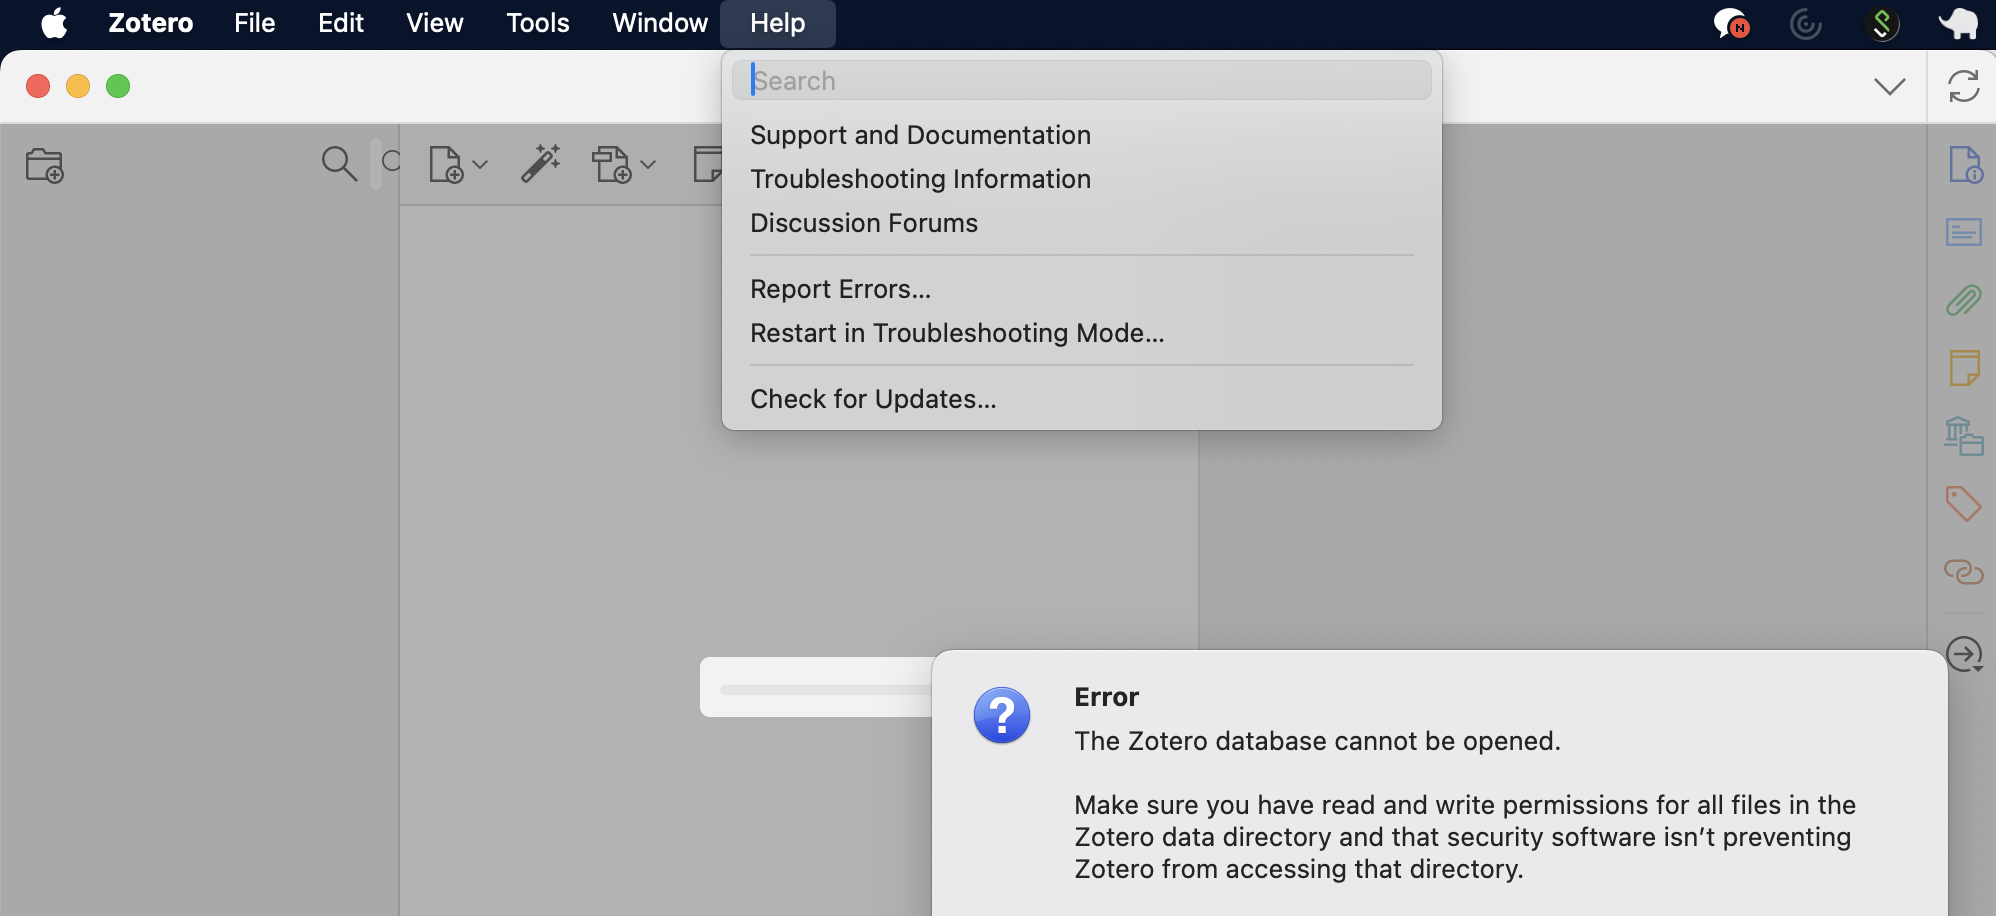1996x916 pixels.
Task: Click "The Zotero database cannot be opened." text
Action: pyautogui.click(x=1318, y=741)
